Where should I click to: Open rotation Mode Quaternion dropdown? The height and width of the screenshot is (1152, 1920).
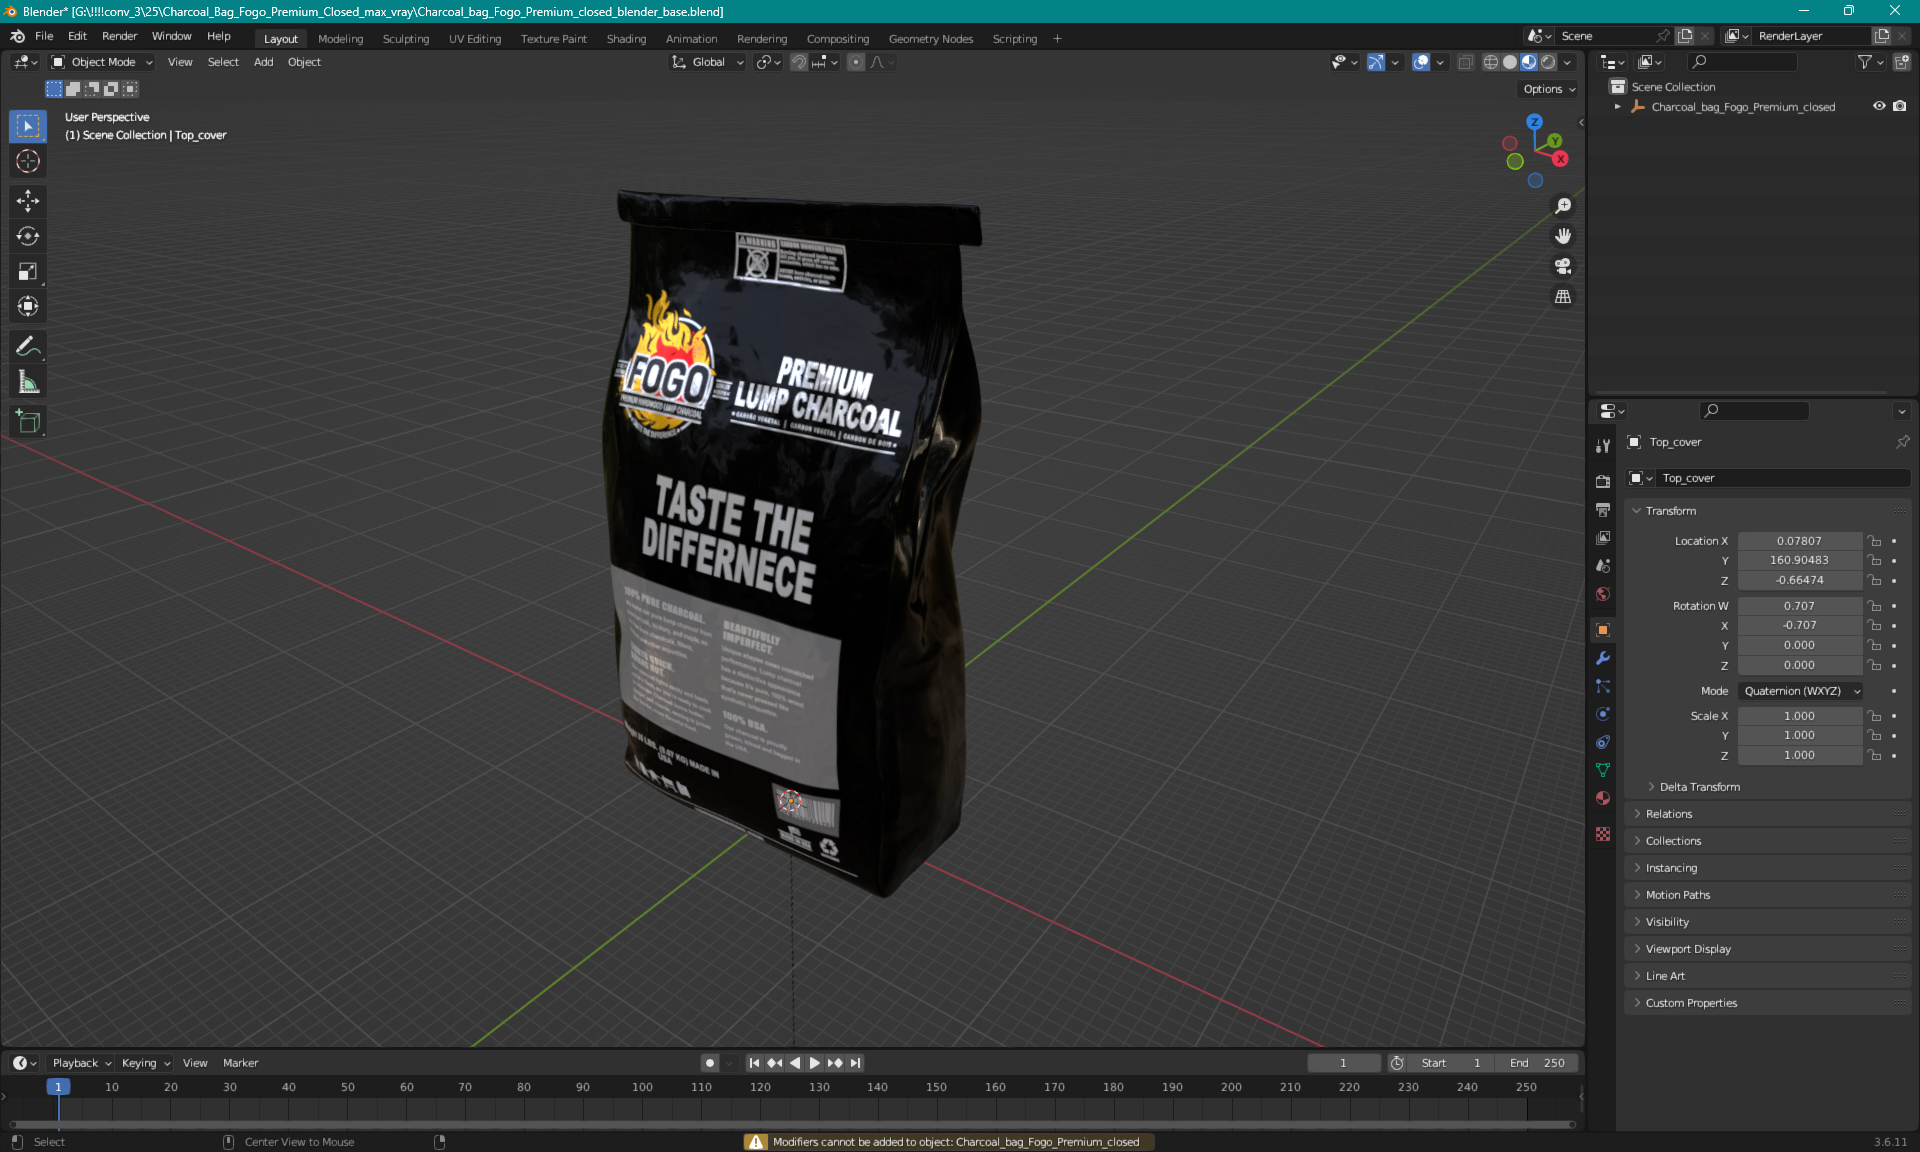[1801, 691]
